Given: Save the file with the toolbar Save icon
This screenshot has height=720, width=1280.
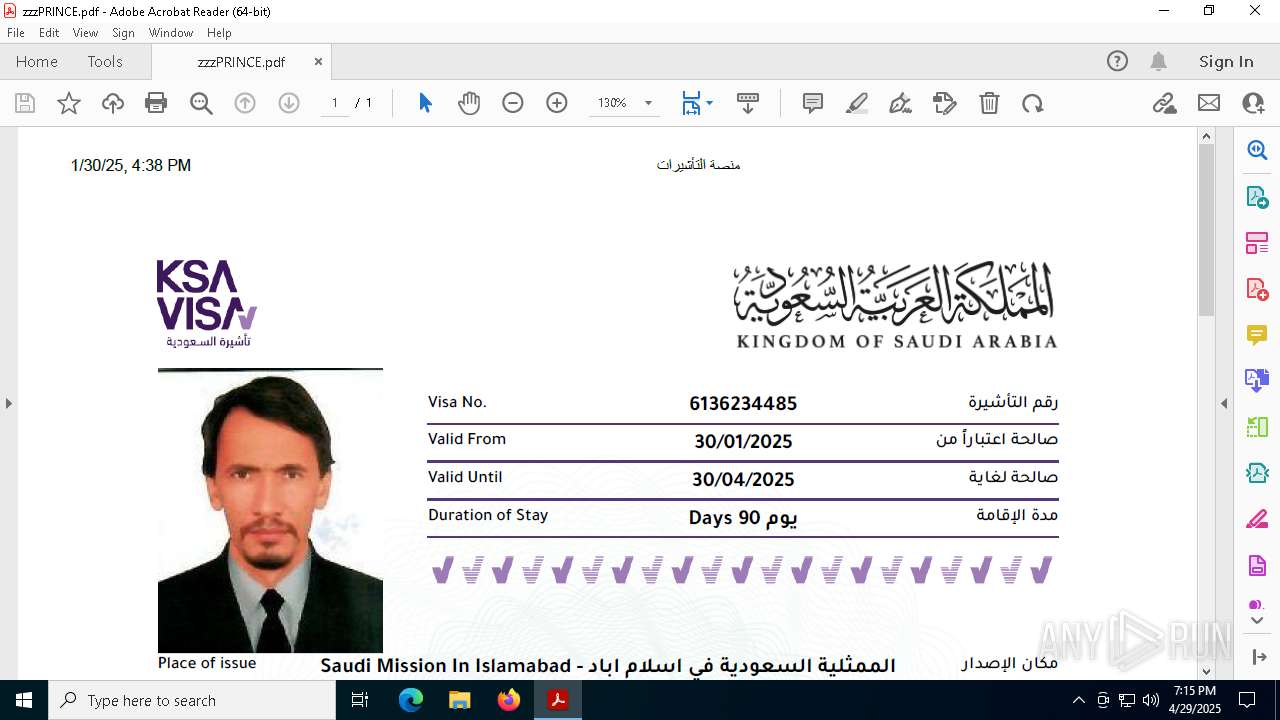Looking at the screenshot, I should (25, 103).
